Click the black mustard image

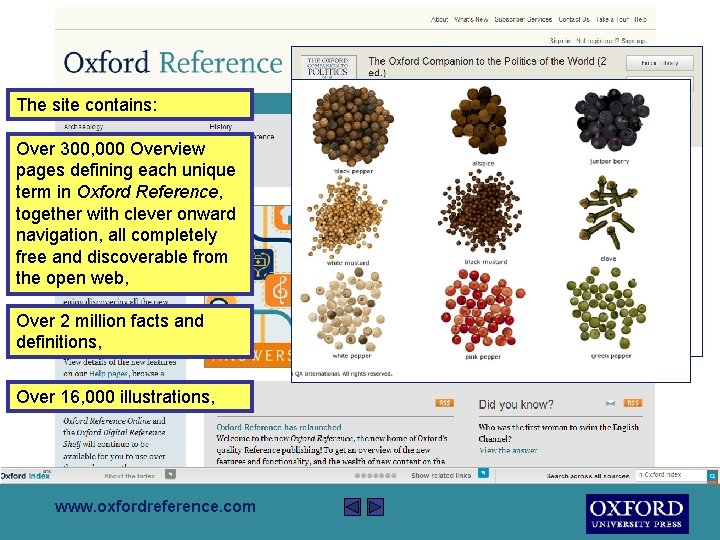pyautogui.click(x=481, y=212)
